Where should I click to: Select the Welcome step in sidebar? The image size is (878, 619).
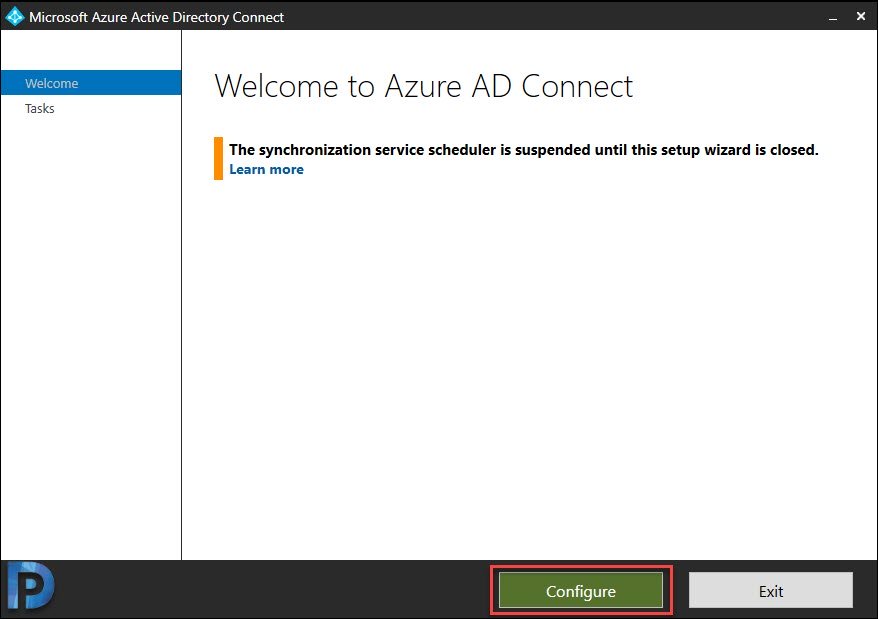point(91,83)
